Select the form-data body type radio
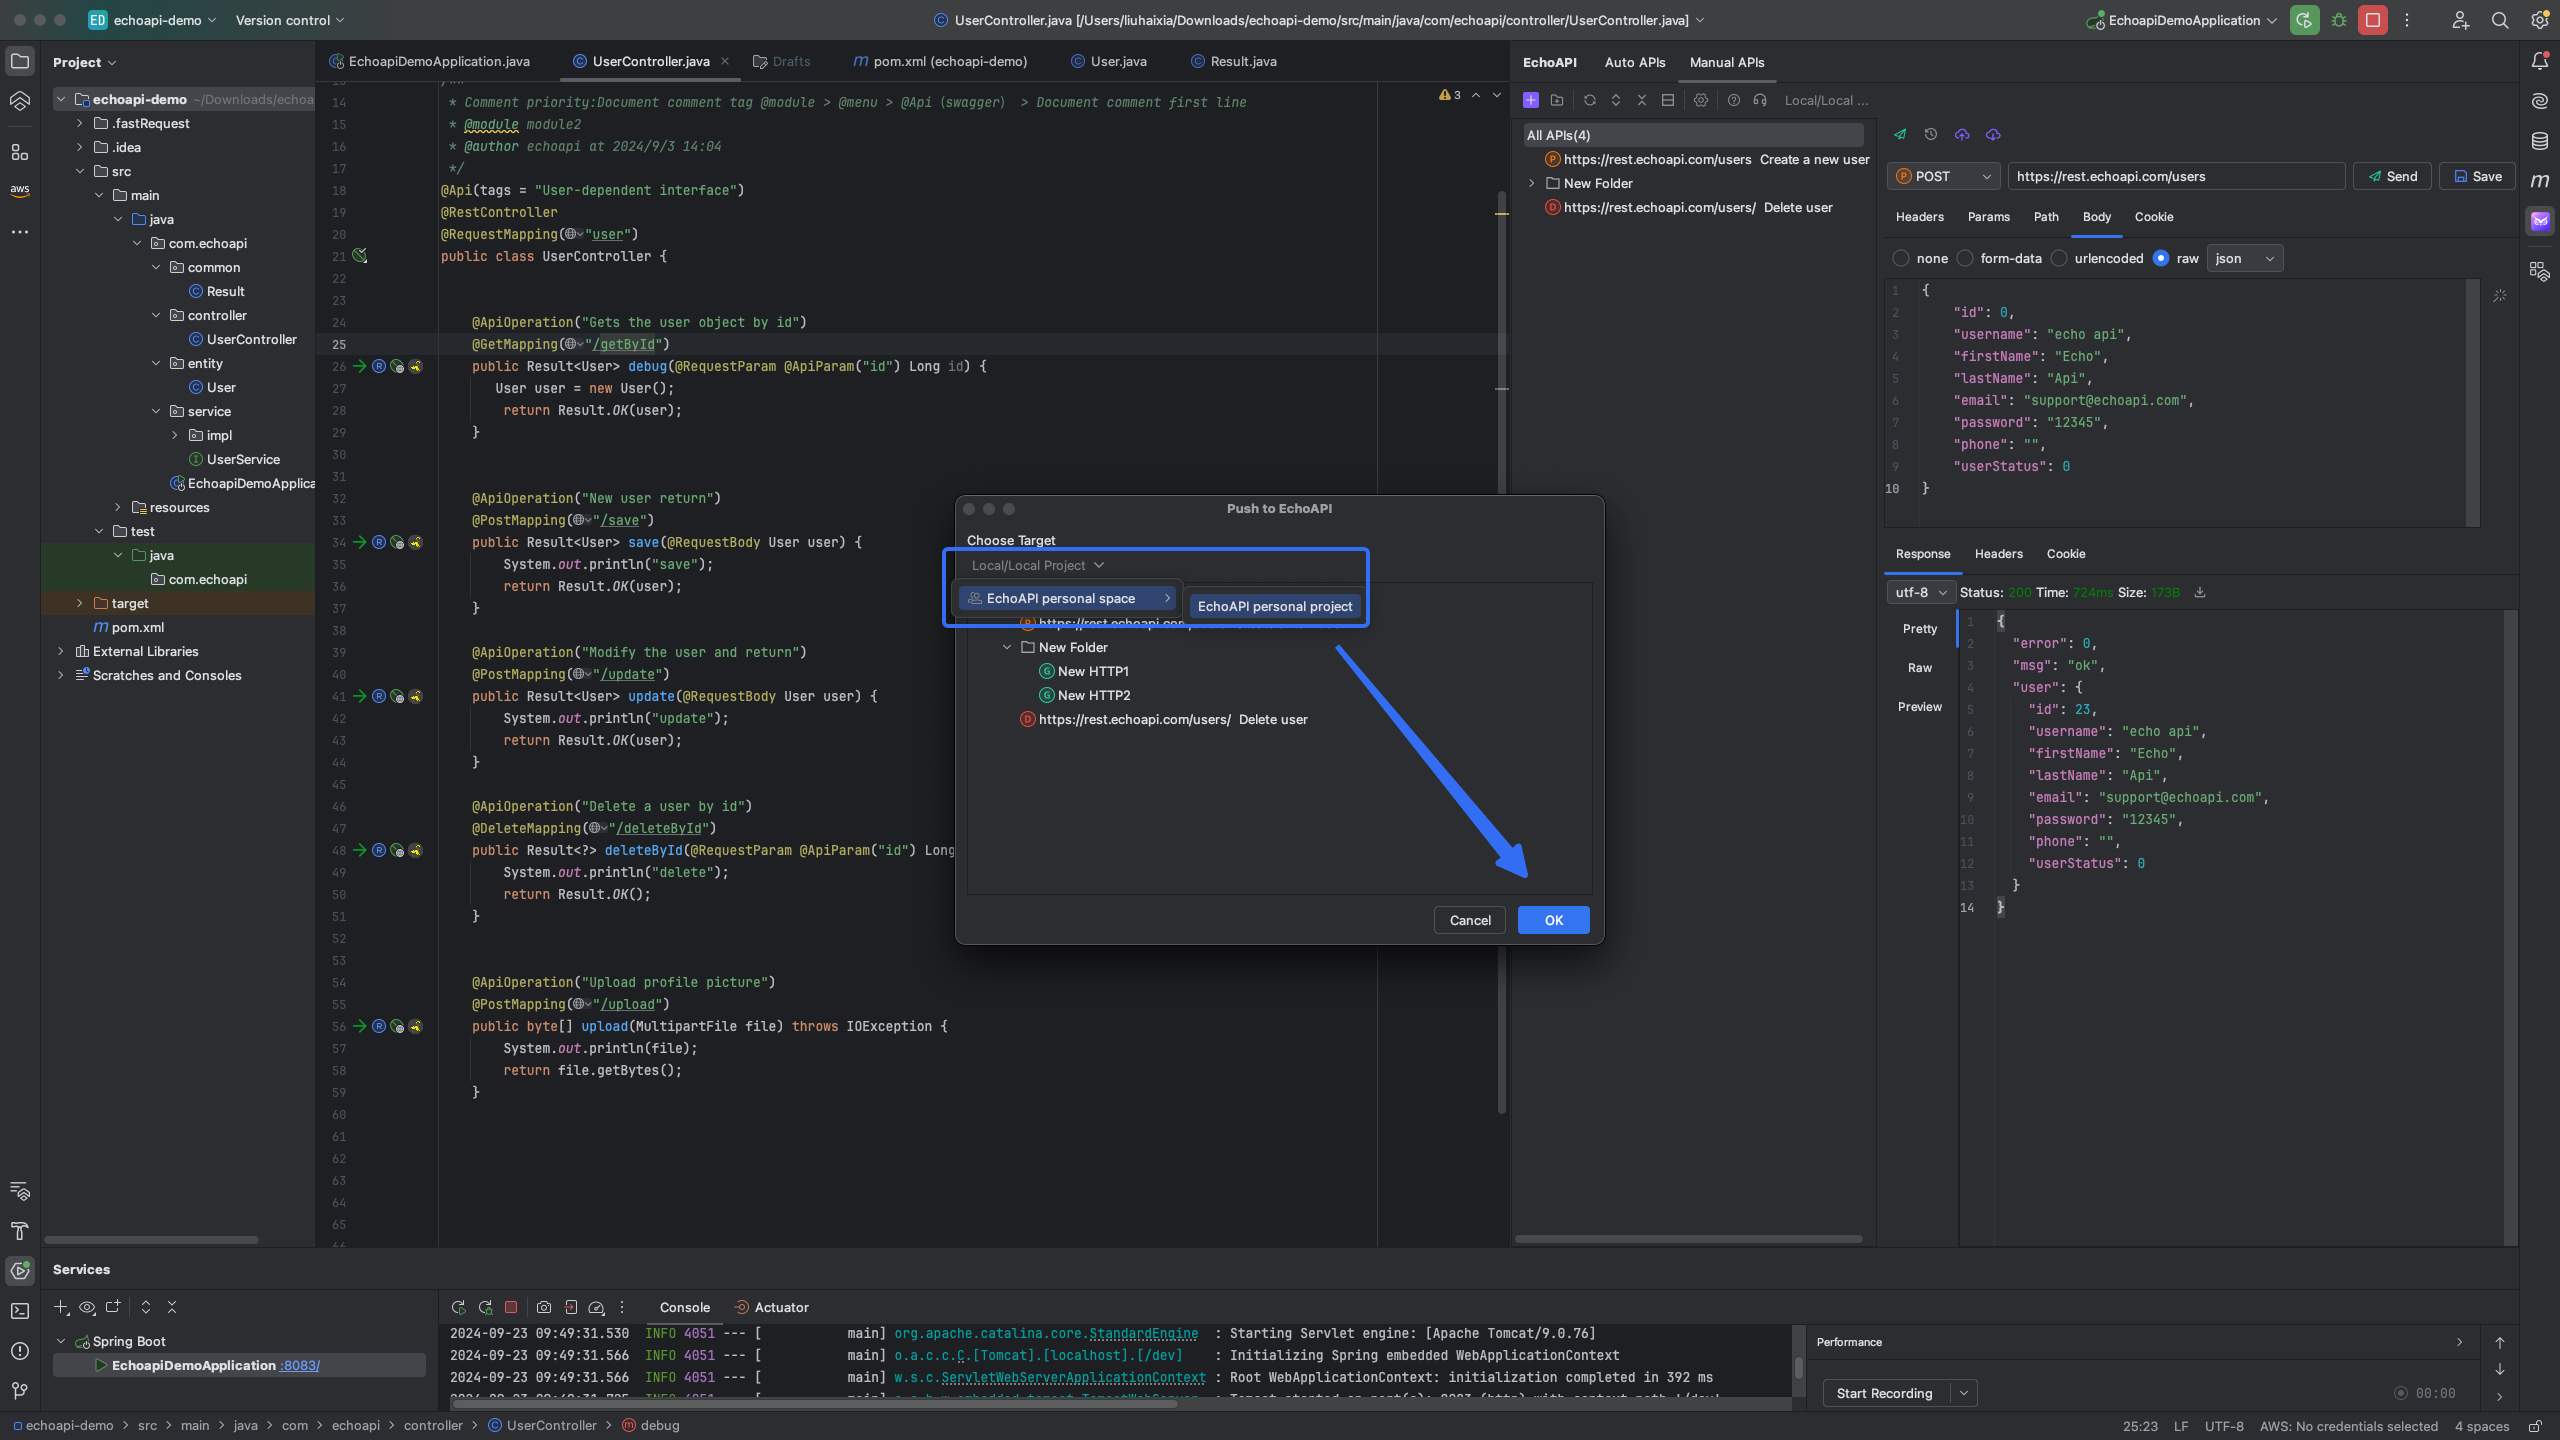 coord(1965,258)
